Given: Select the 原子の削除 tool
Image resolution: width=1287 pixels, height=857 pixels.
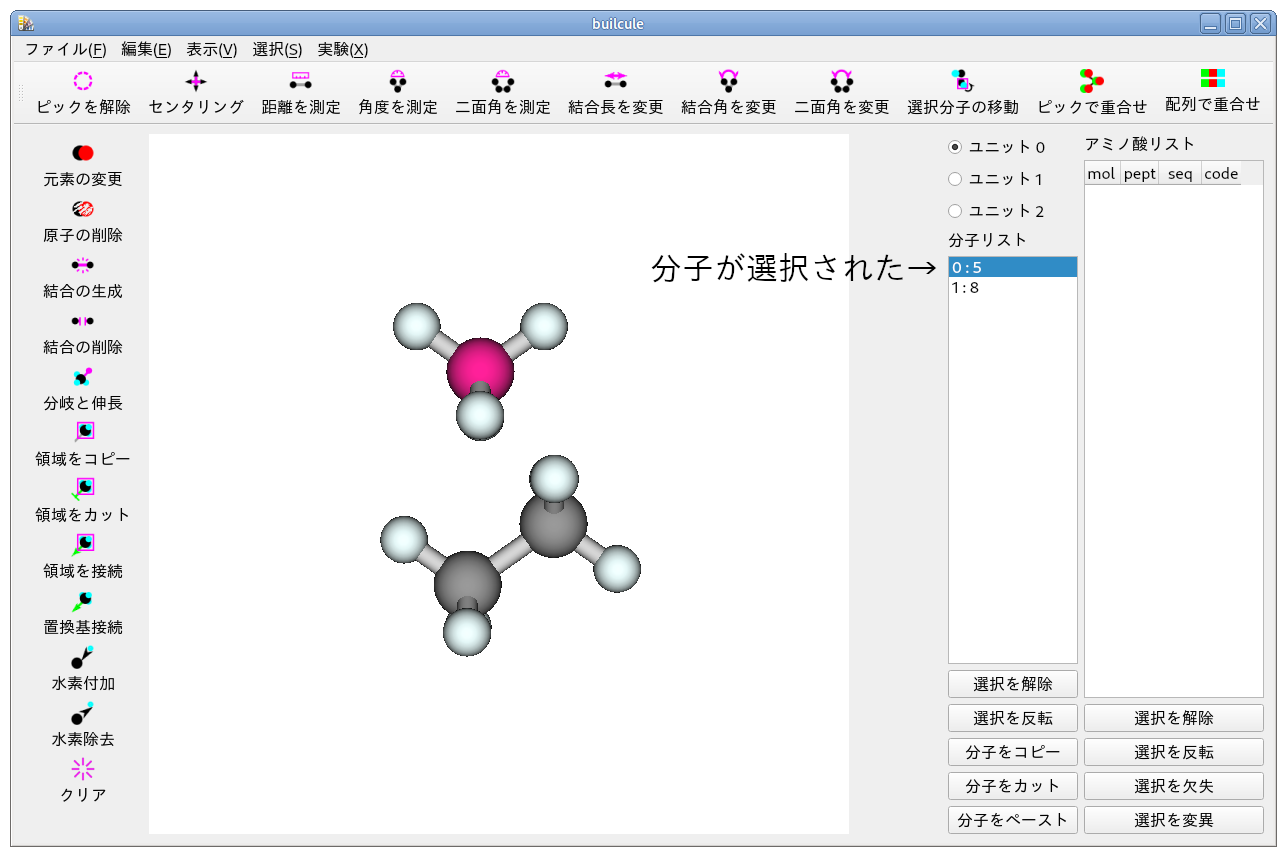Looking at the screenshot, I should pos(82,216).
